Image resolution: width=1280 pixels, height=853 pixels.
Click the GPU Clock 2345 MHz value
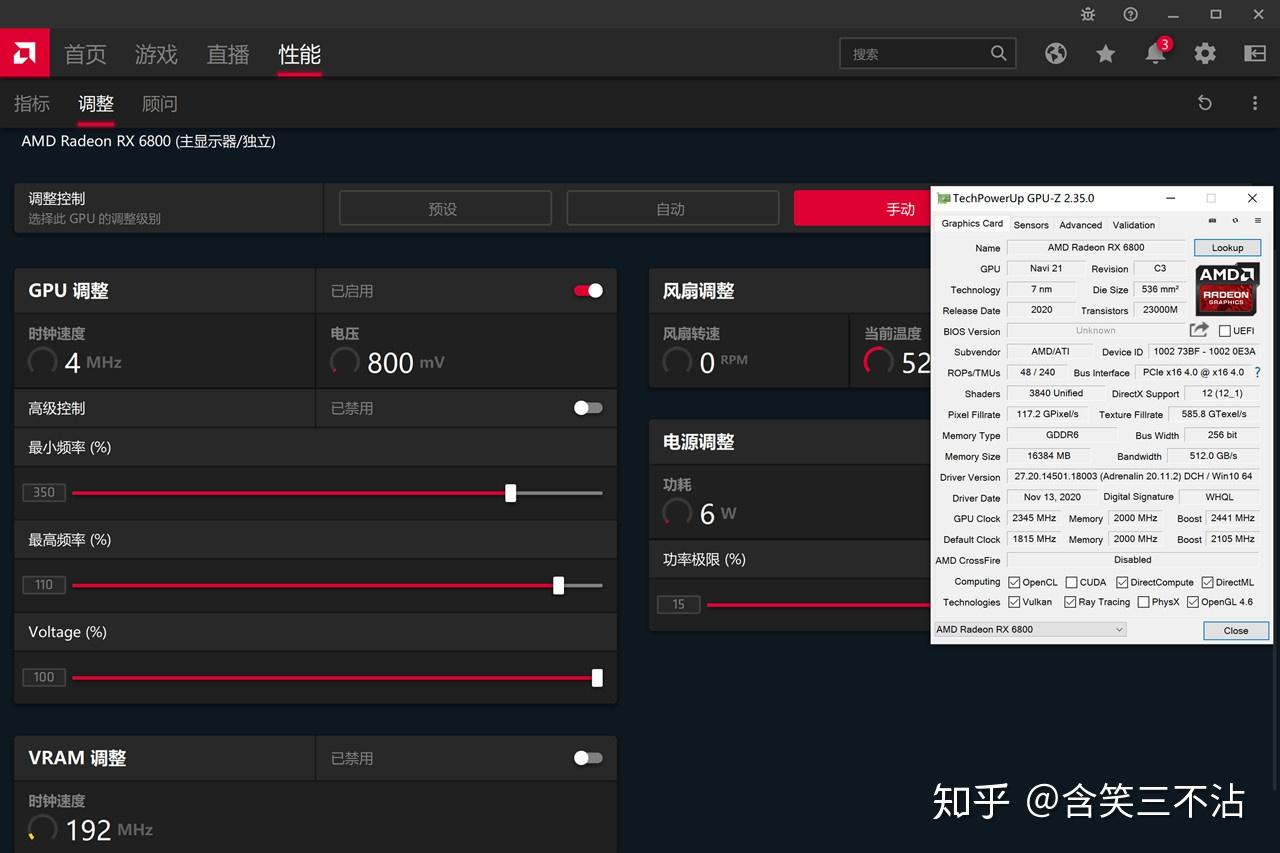[1034, 518]
